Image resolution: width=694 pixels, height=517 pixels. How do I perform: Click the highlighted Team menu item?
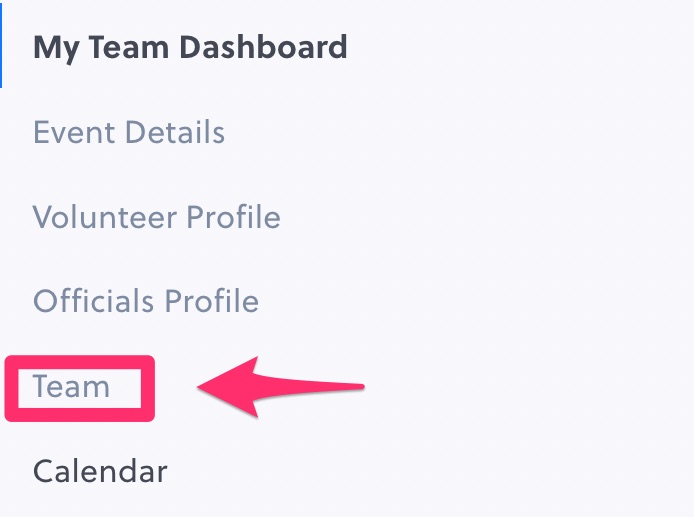pyautogui.click(x=71, y=386)
